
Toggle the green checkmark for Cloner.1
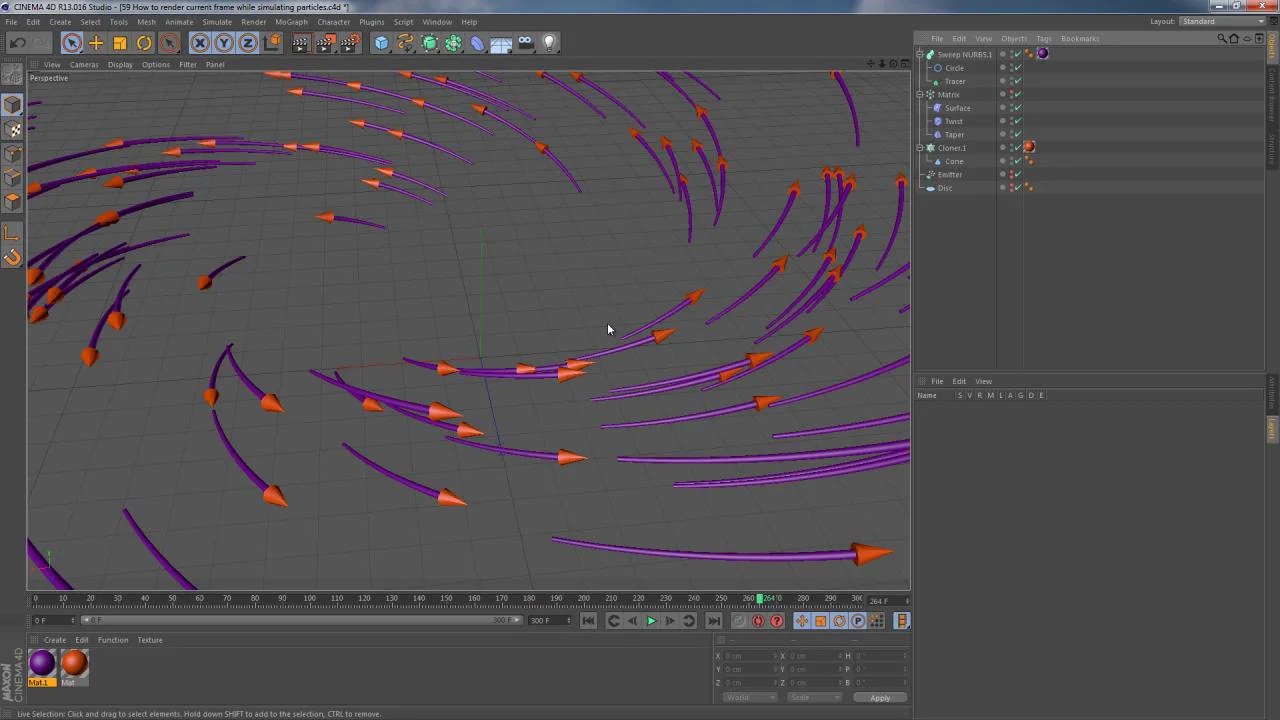coord(1018,148)
